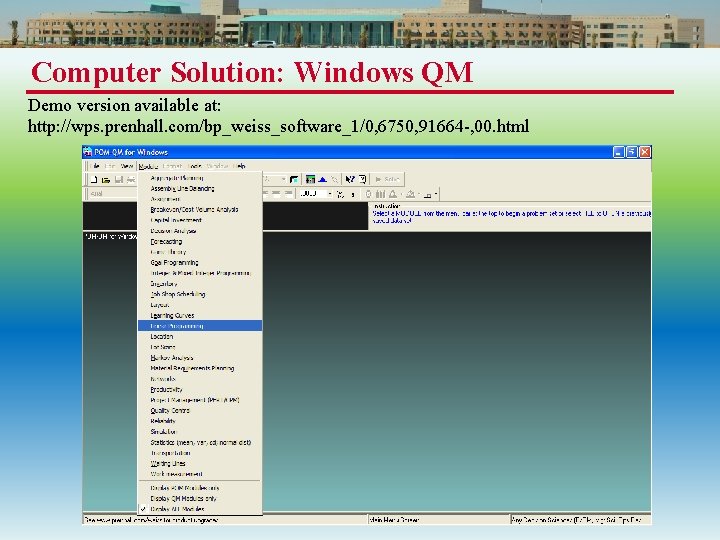Open the Module menu
This screenshot has width=720, height=540.
pyautogui.click(x=148, y=166)
